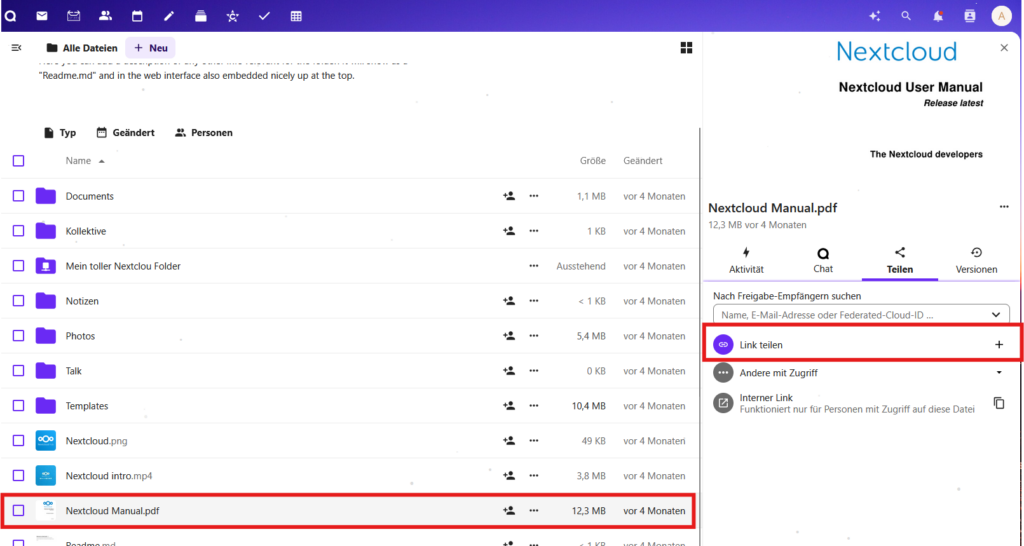Image resolution: width=1024 pixels, height=546 pixels.
Task: Switch to the Versionen tab
Action: 976,261
